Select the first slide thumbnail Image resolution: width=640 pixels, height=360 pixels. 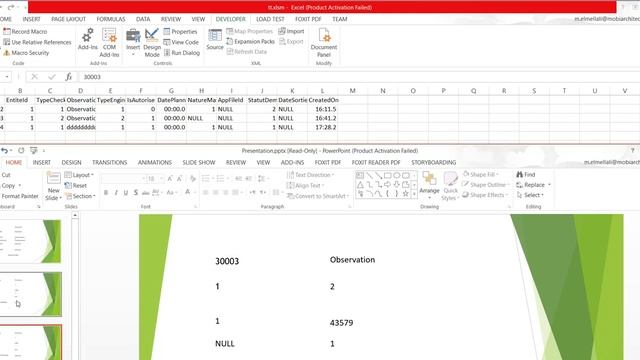[x=30, y=241]
